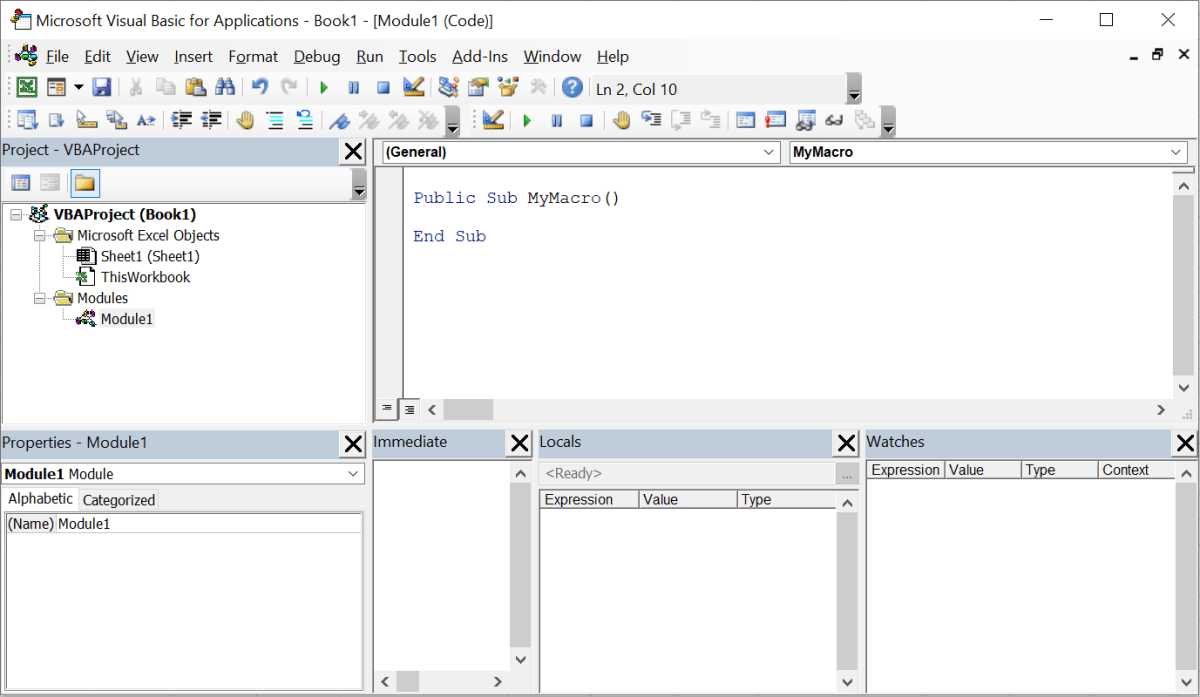This screenshot has width=1200, height=697.
Task: Click the ellipsis button in the Locals window
Action: click(x=846, y=473)
